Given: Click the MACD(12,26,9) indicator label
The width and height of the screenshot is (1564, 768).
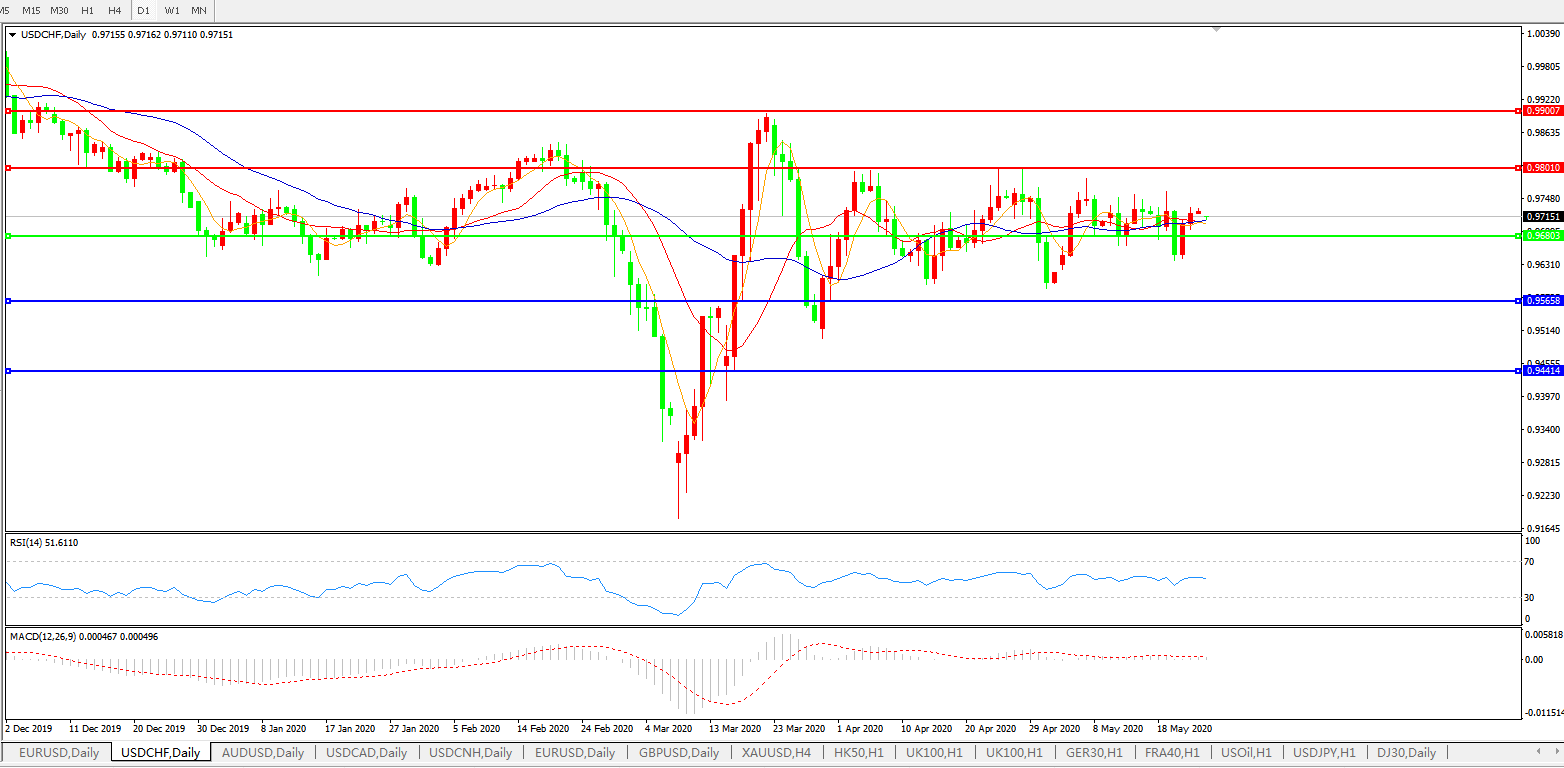Looking at the screenshot, I should 84,636.
